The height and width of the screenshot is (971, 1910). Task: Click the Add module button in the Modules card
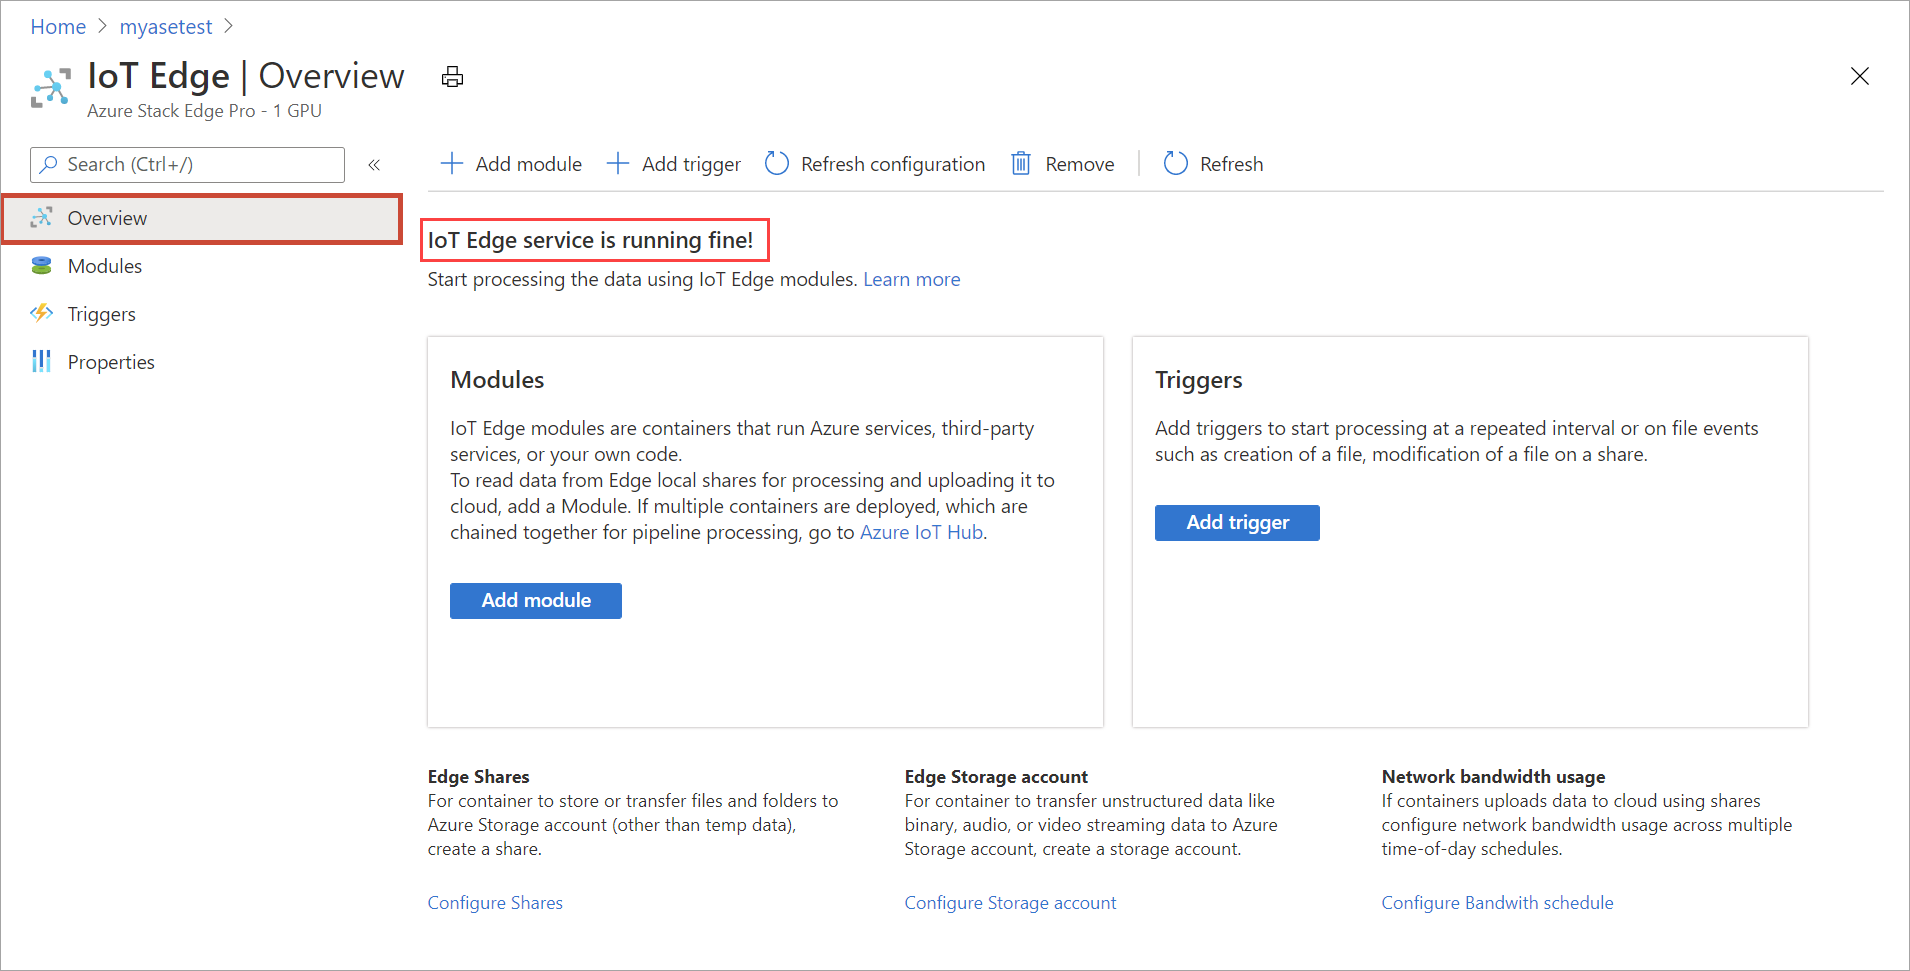(x=535, y=600)
